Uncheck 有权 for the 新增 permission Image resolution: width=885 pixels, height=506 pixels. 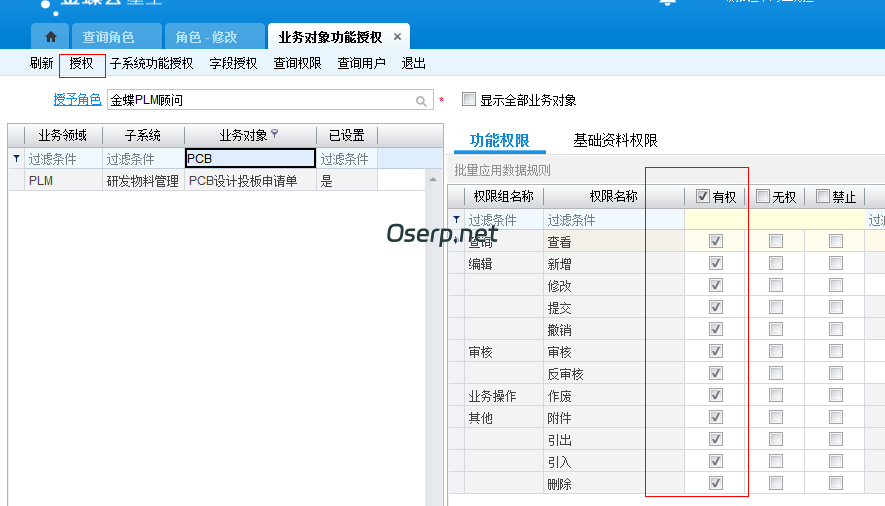pyautogui.click(x=716, y=263)
